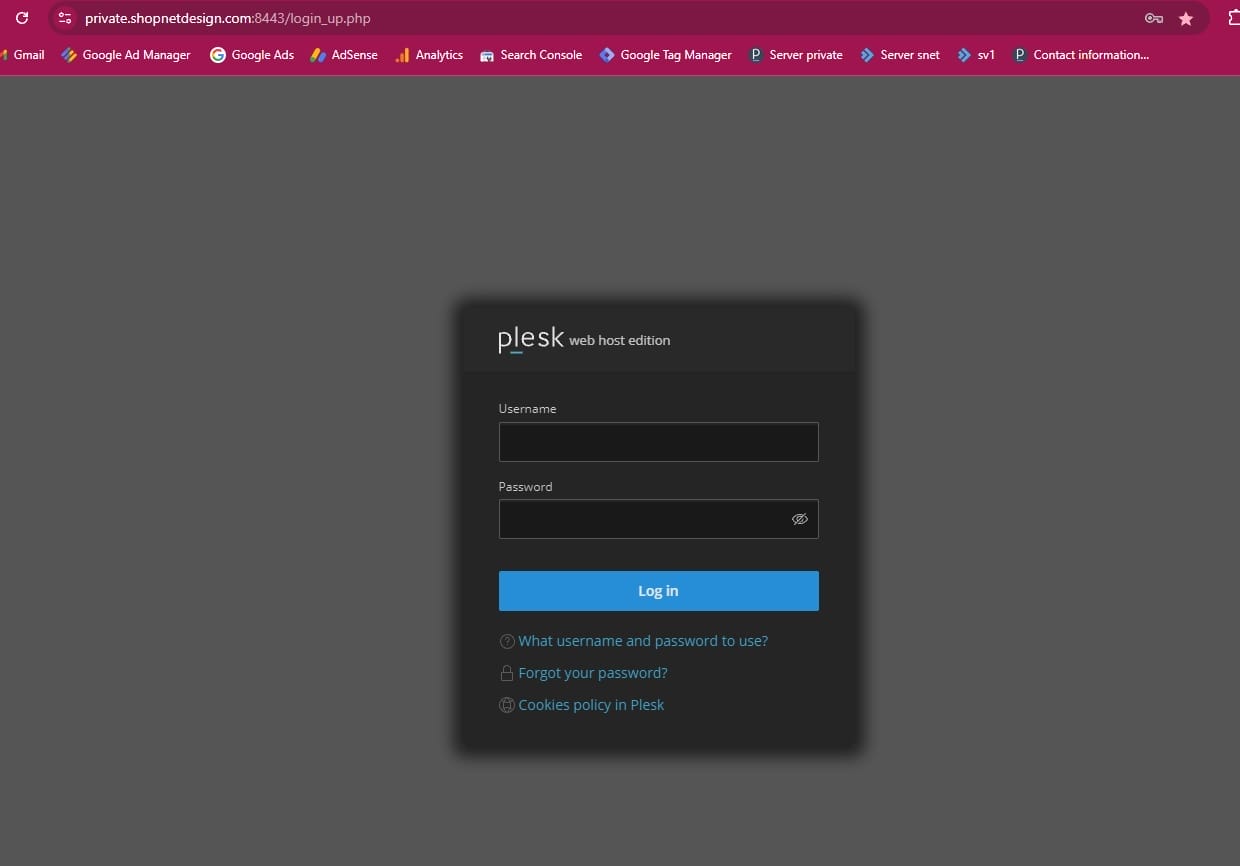Click the question mark help icon

coord(507,641)
